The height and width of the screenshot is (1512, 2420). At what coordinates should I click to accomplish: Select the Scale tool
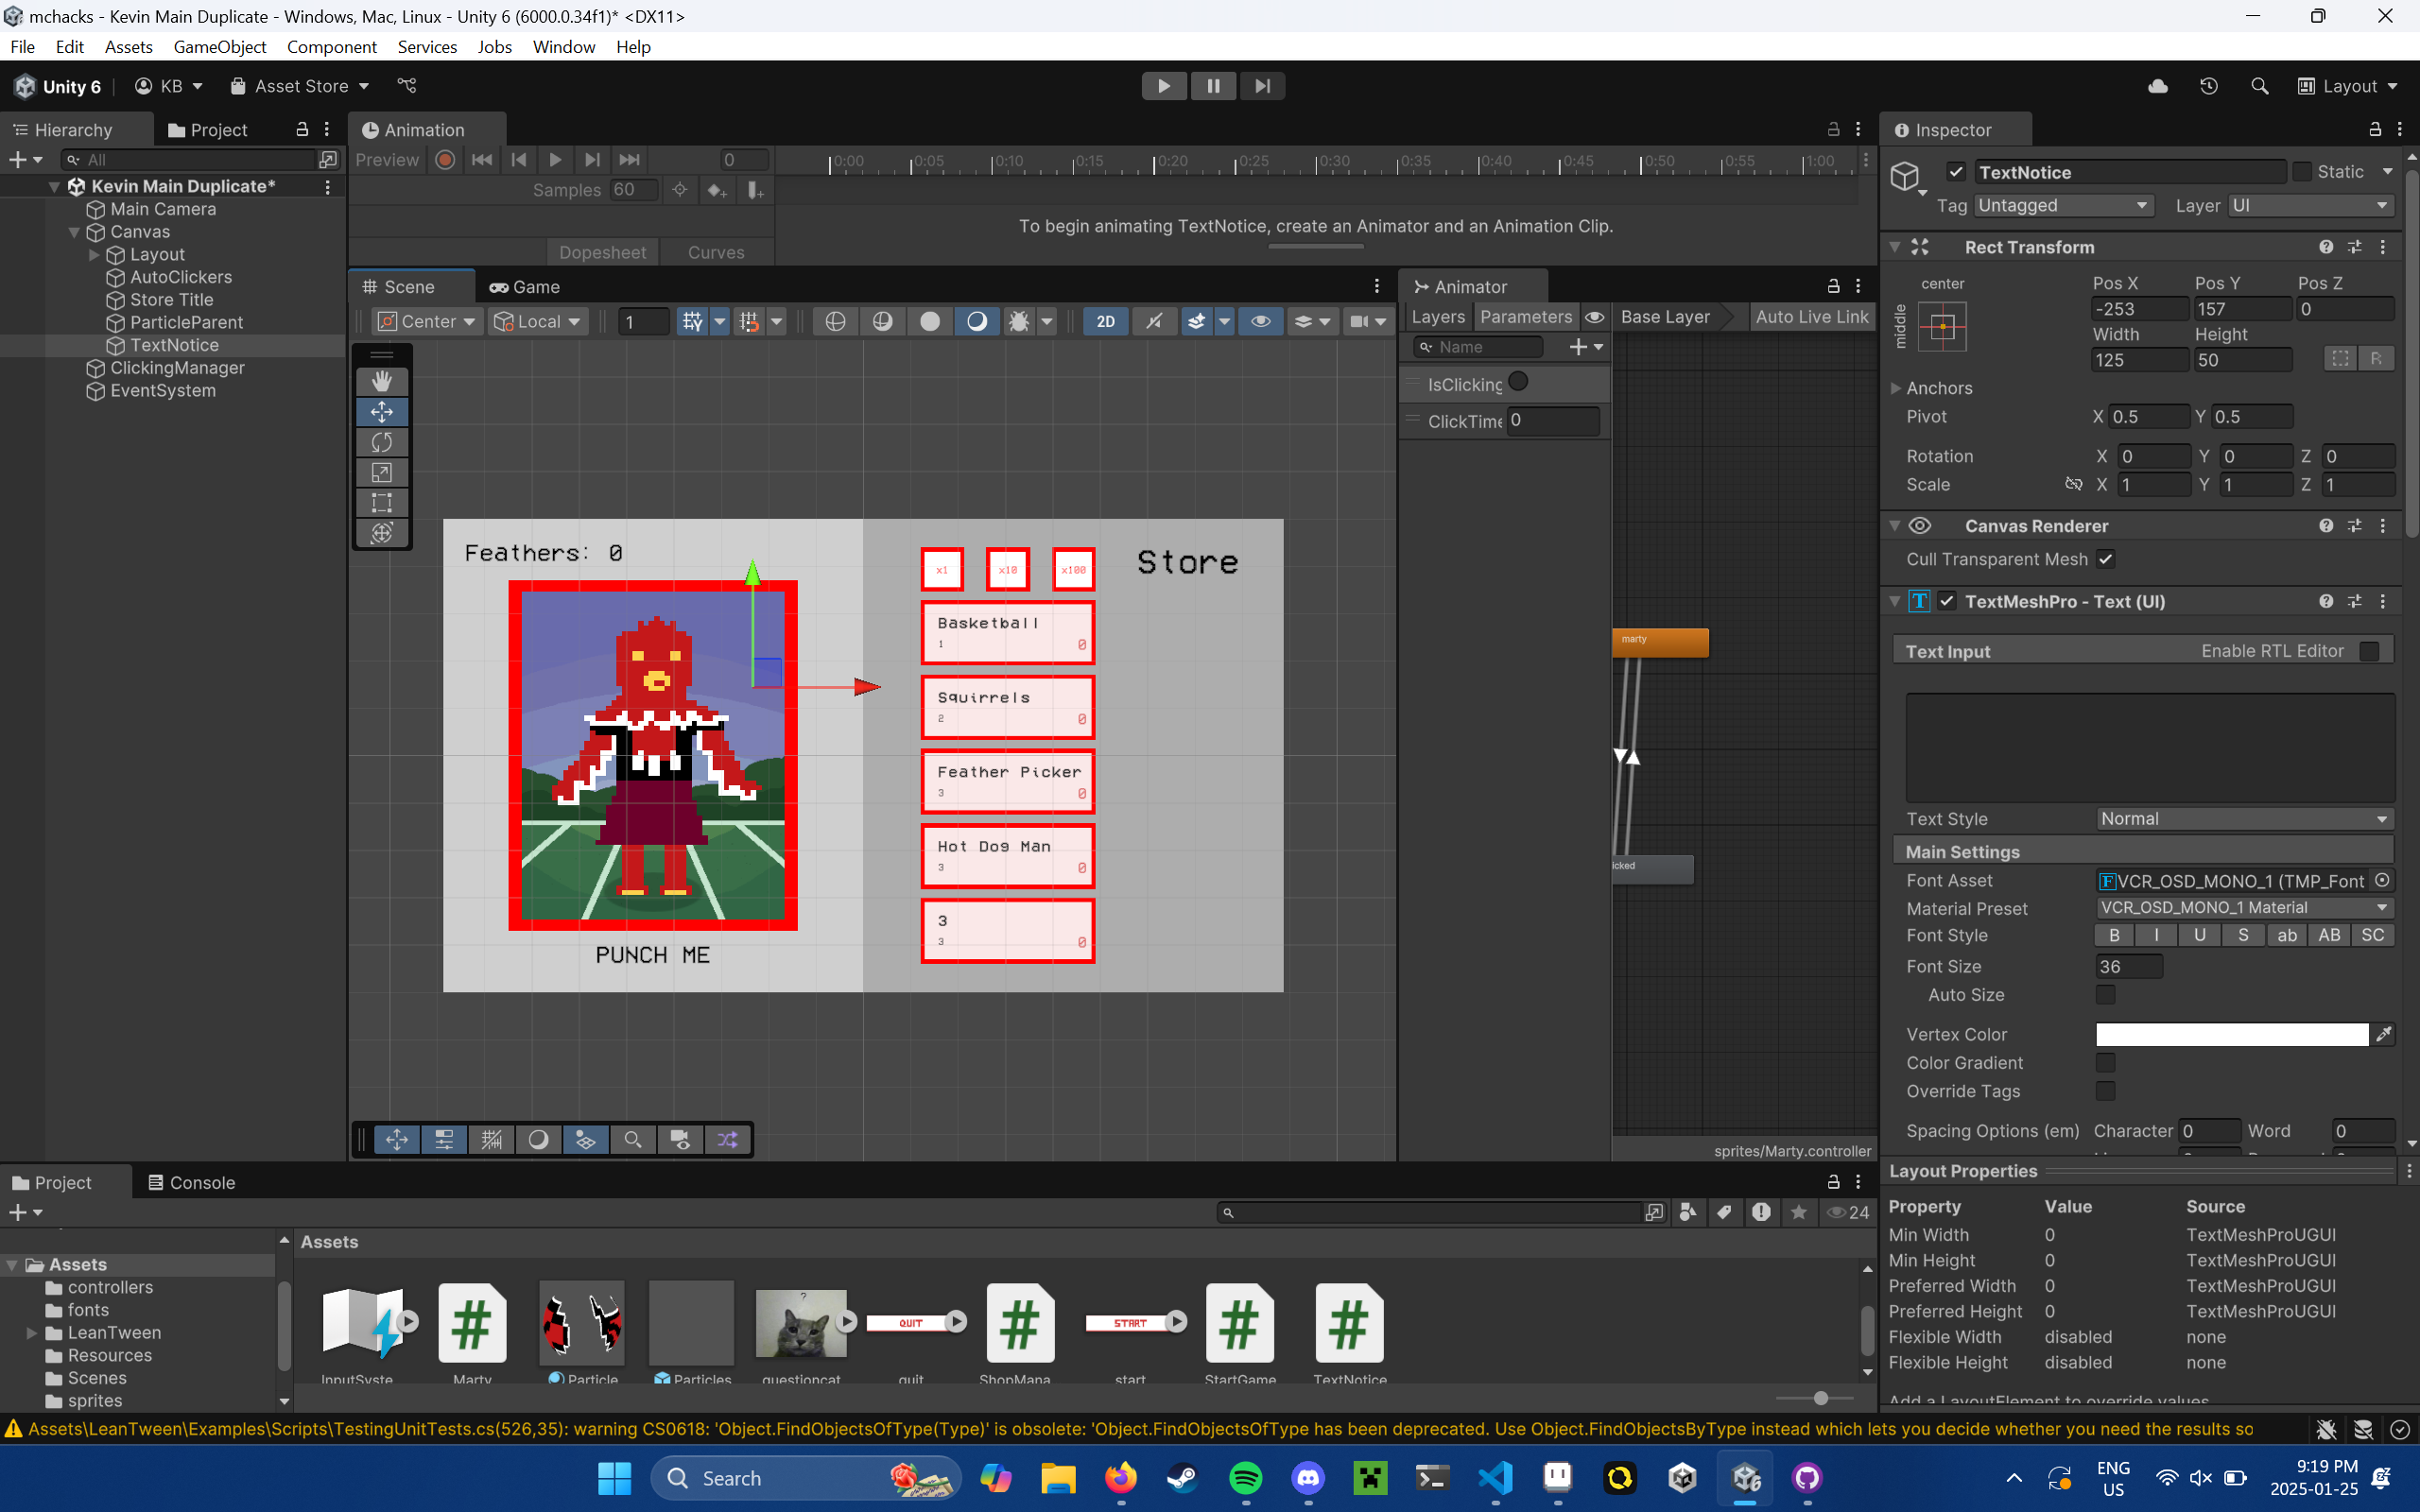[381, 472]
